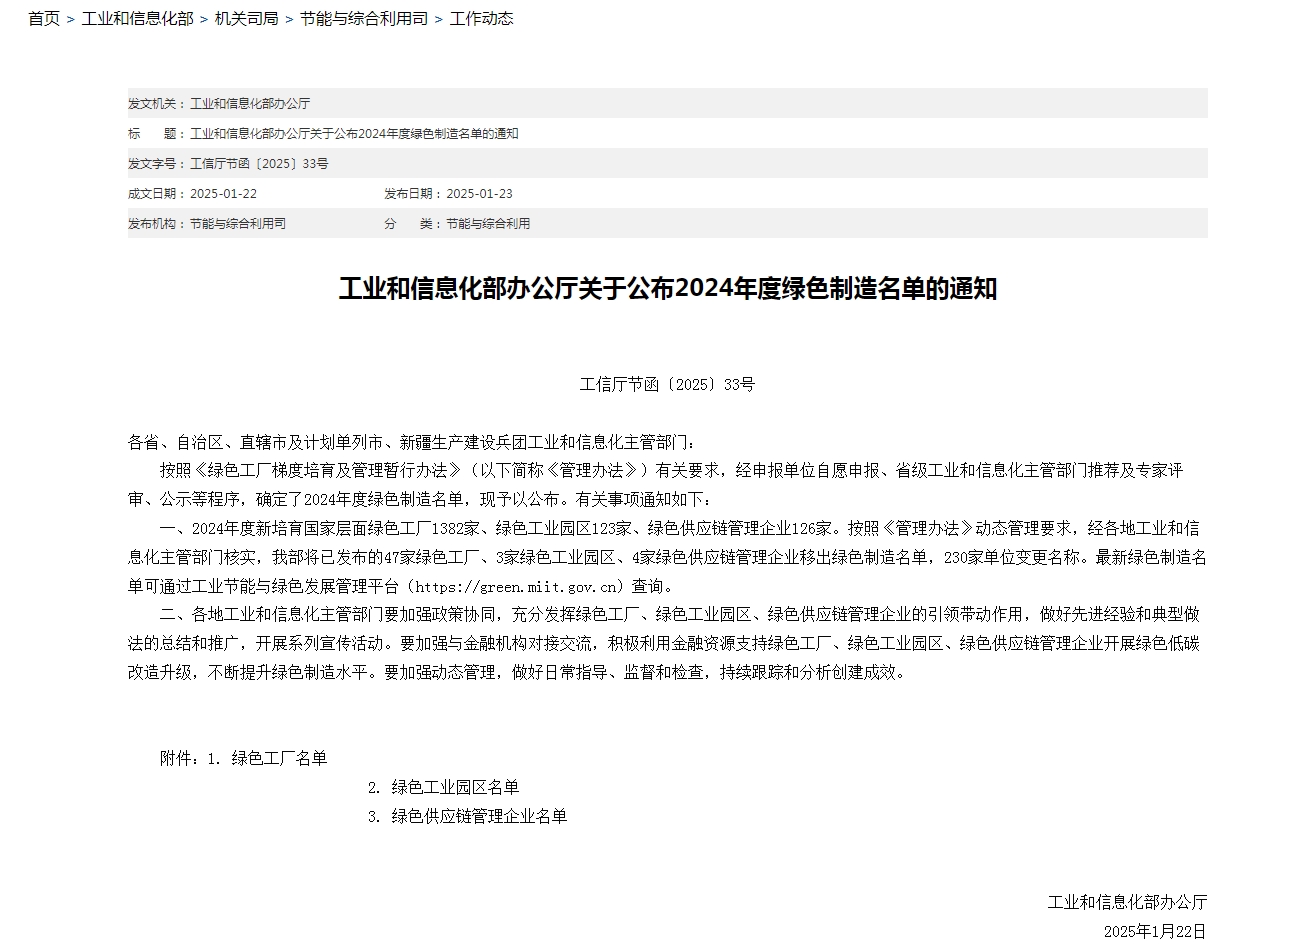Click the 发文机关 value in the info table
The width and height of the screenshot is (1308, 944).
[x=250, y=104]
